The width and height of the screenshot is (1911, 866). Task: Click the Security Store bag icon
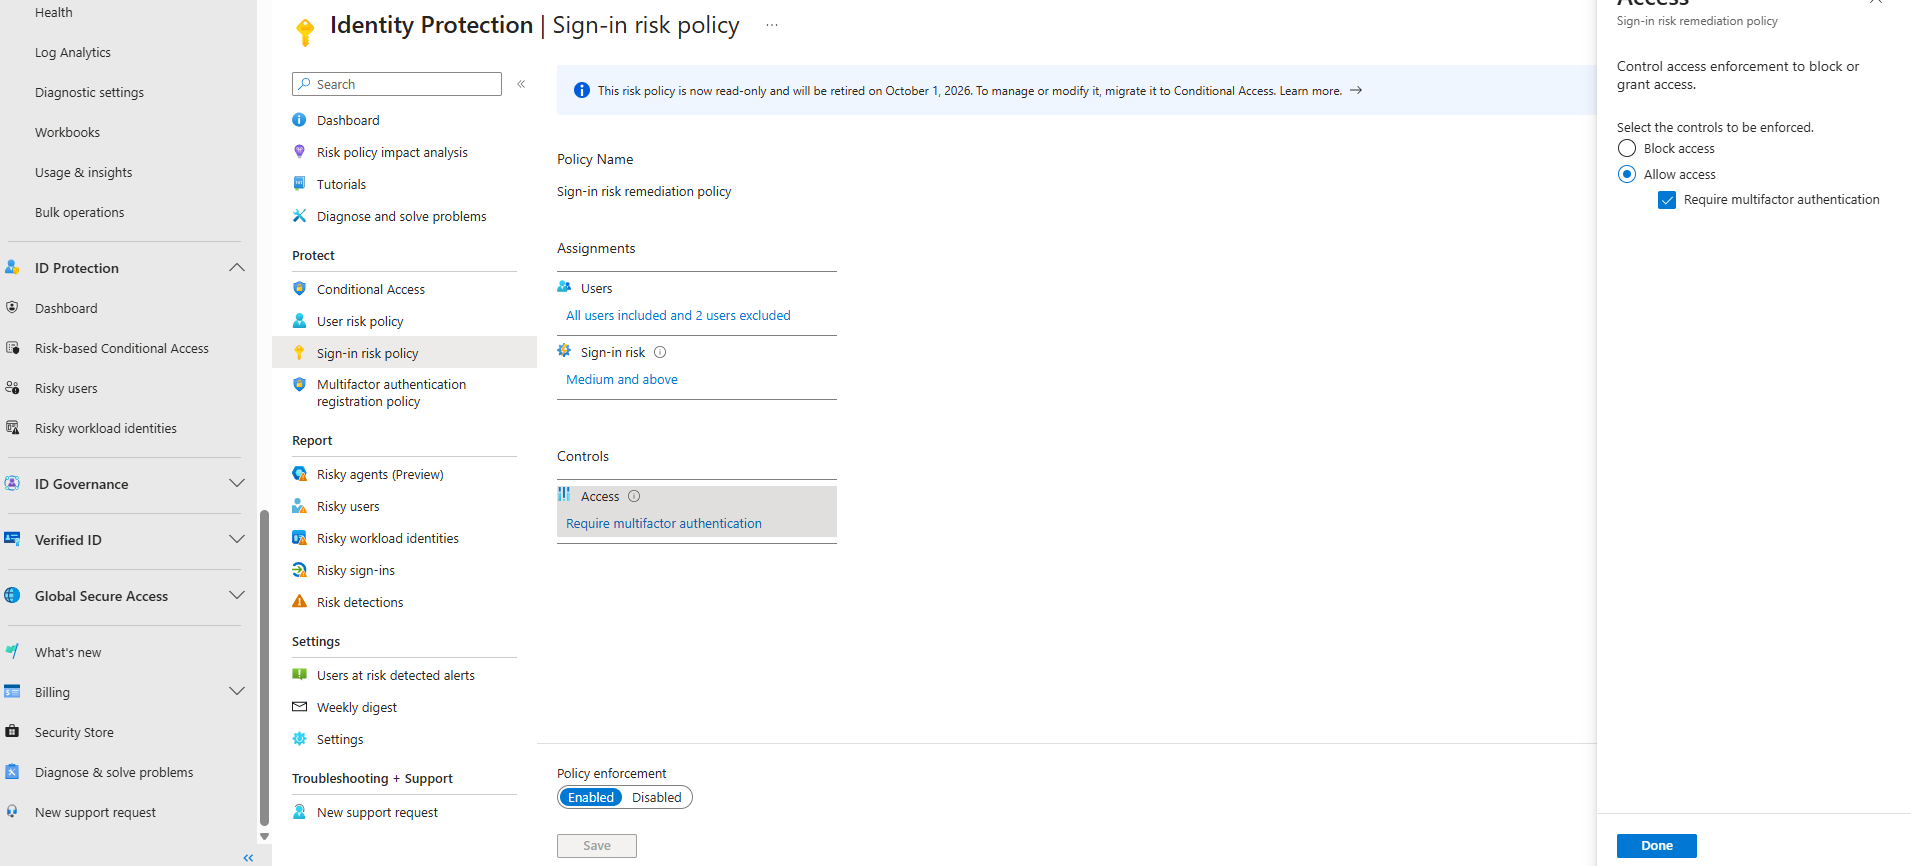[12, 732]
